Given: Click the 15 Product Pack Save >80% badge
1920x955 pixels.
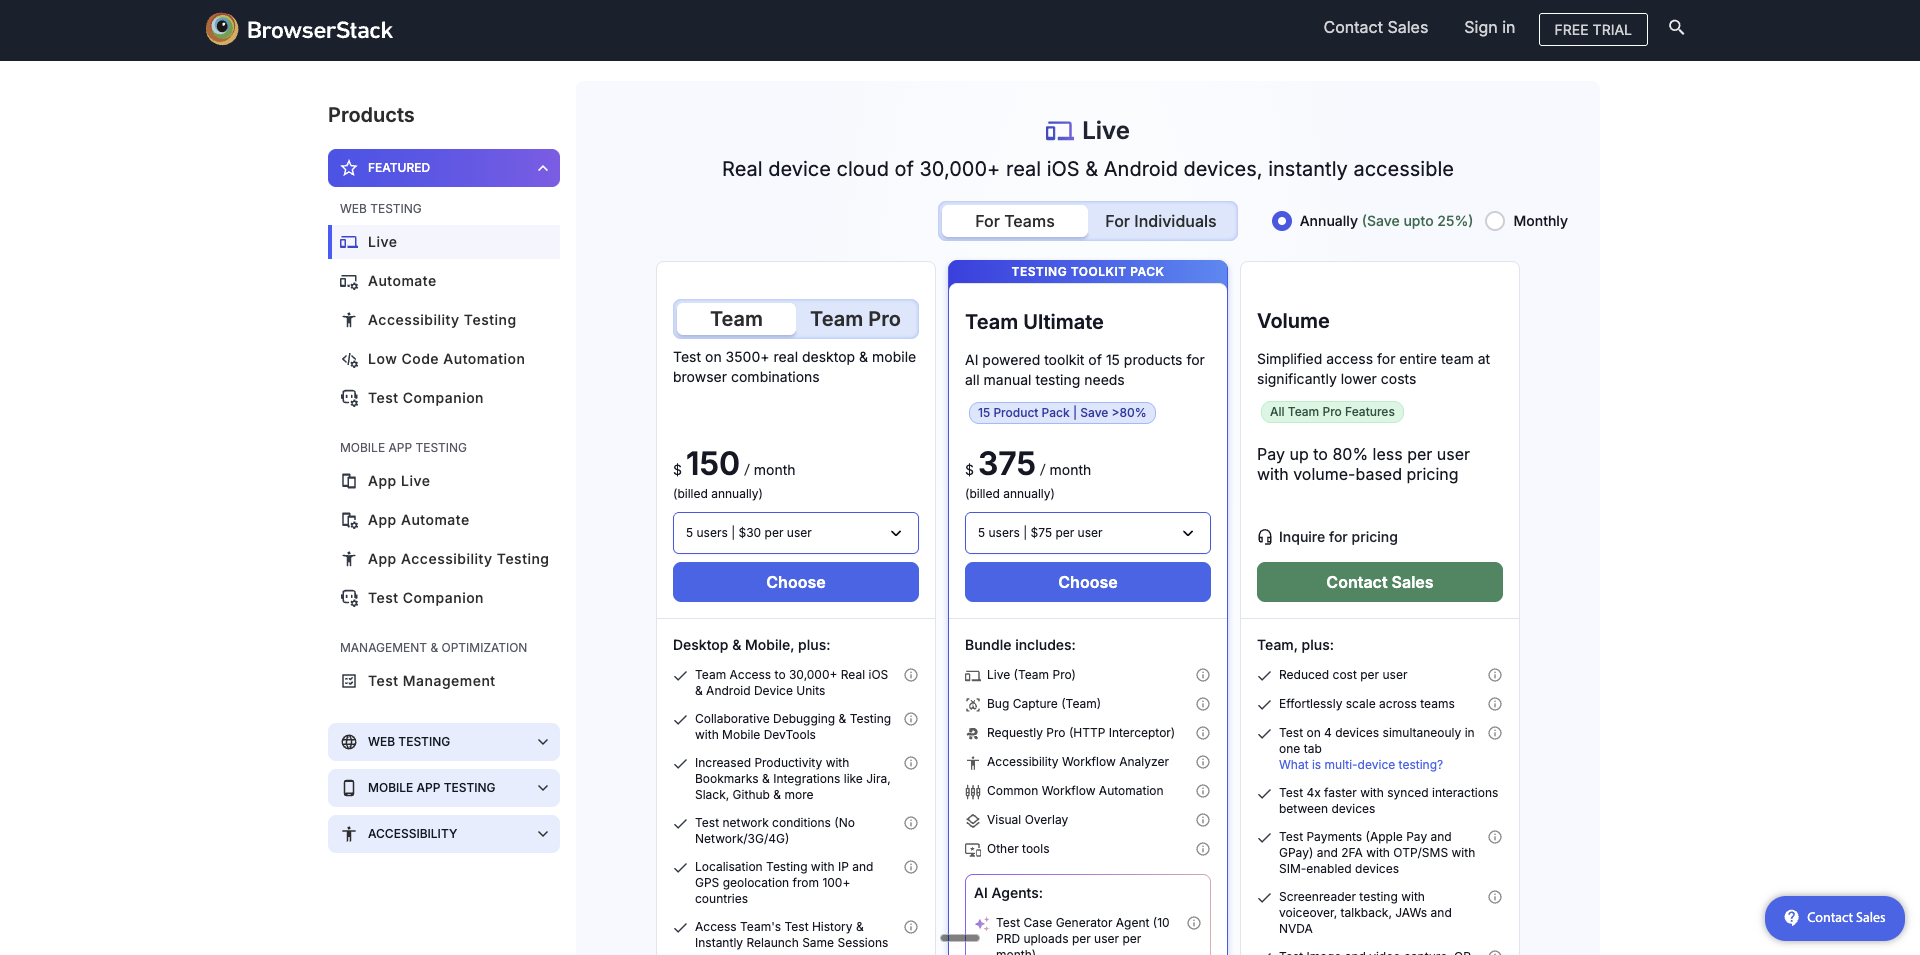Looking at the screenshot, I should 1062,413.
